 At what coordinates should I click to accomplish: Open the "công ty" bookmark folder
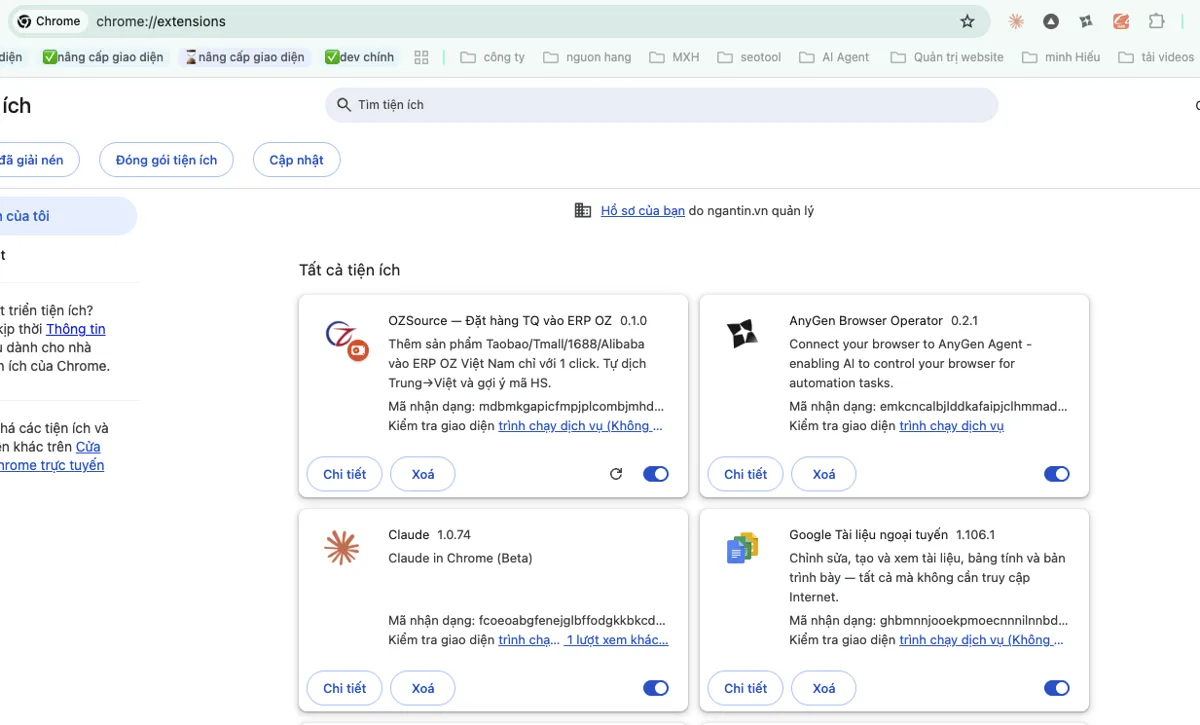[x=493, y=57]
